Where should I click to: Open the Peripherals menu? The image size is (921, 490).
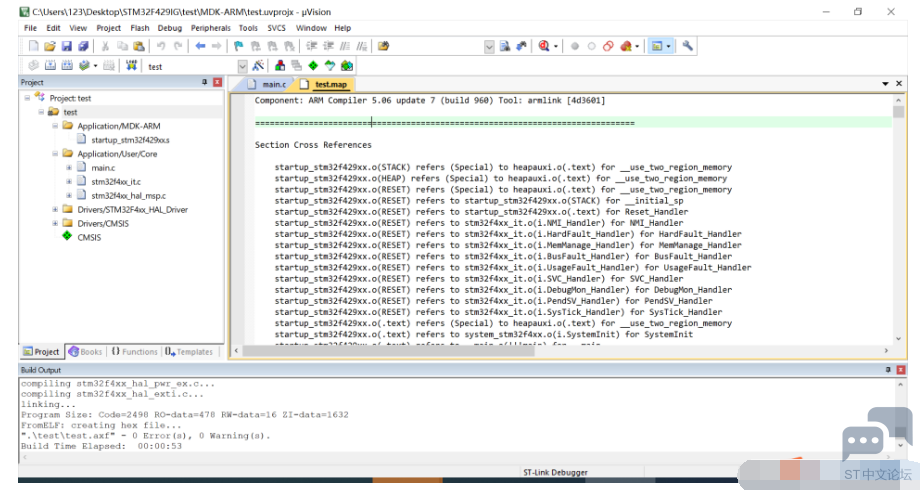coord(210,28)
